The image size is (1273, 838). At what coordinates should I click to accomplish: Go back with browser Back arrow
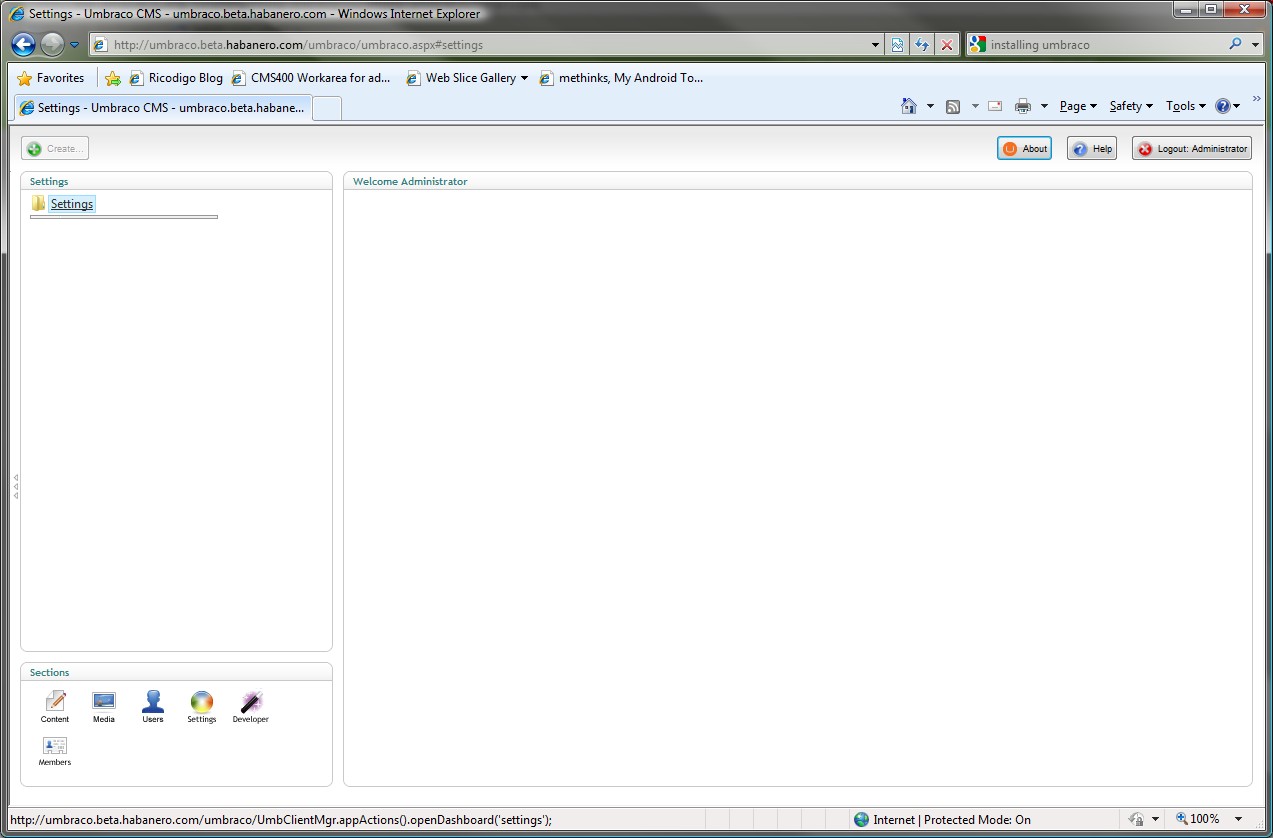pyautogui.click(x=23, y=44)
